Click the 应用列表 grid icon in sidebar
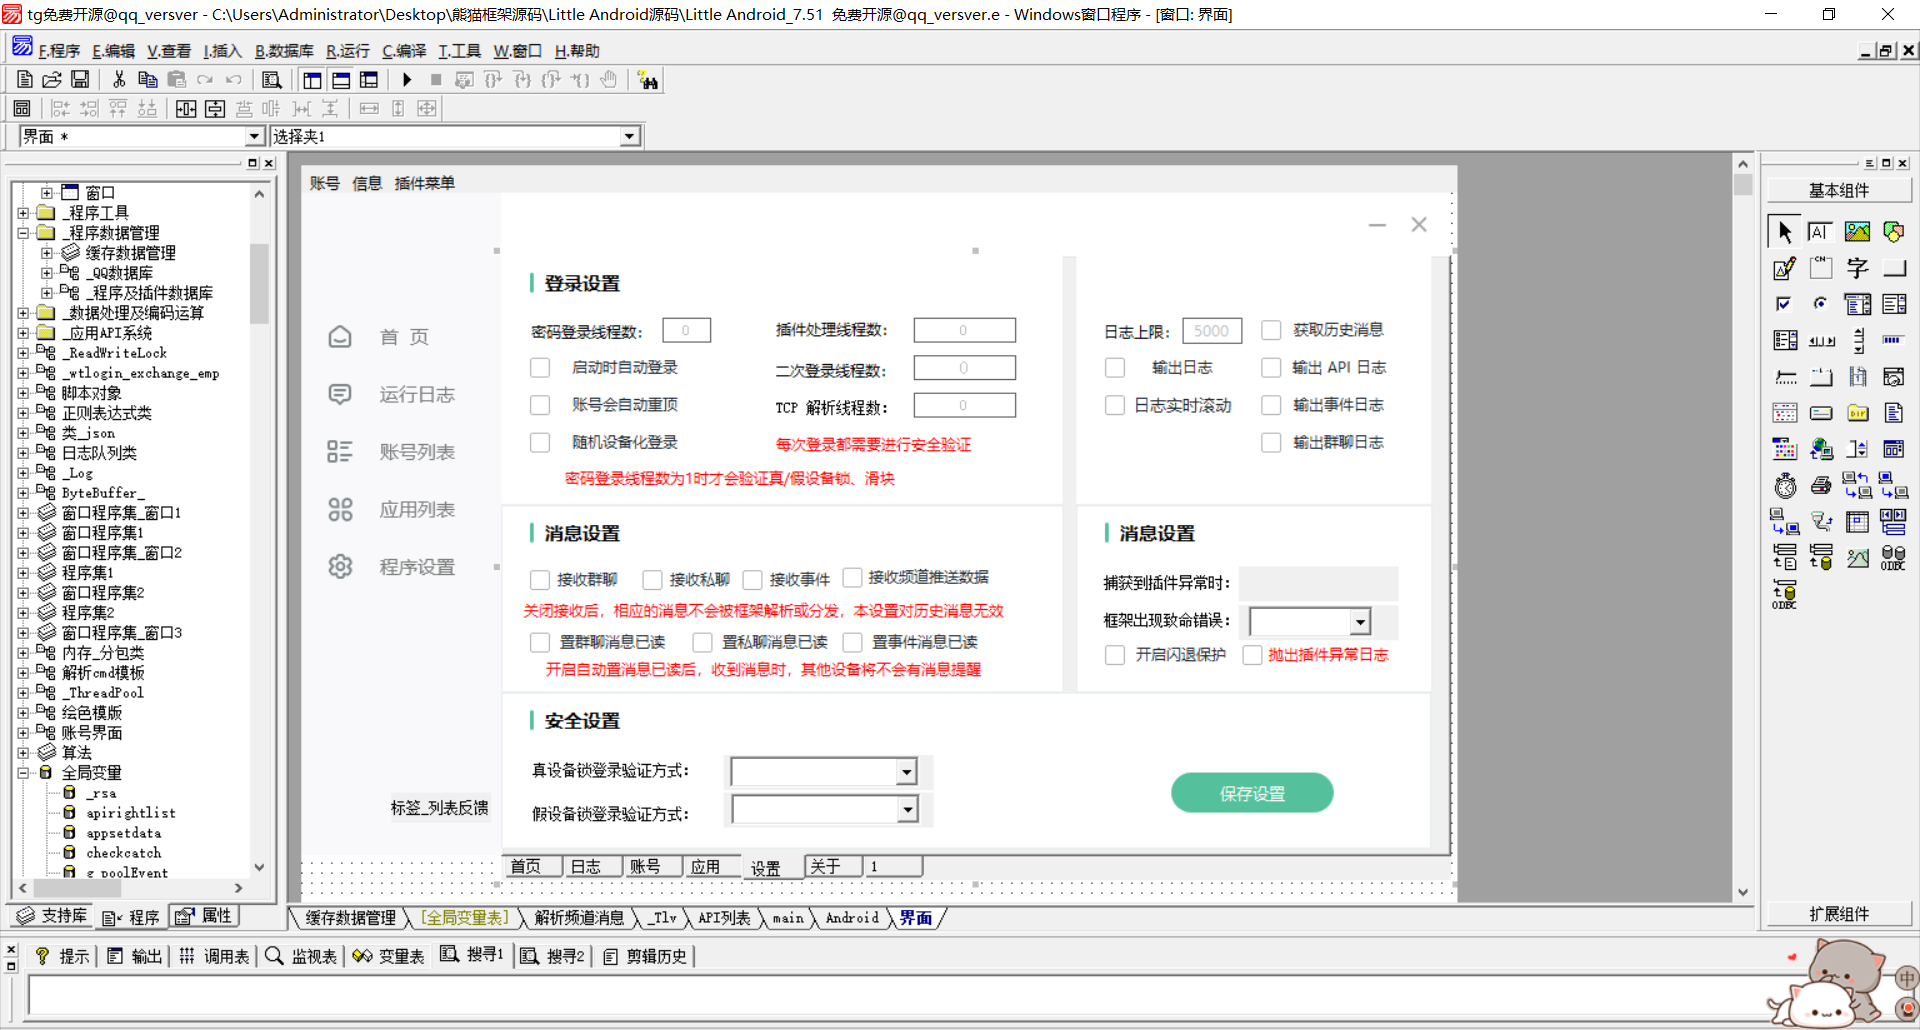The image size is (1920, 1030). tap(340, 510)
